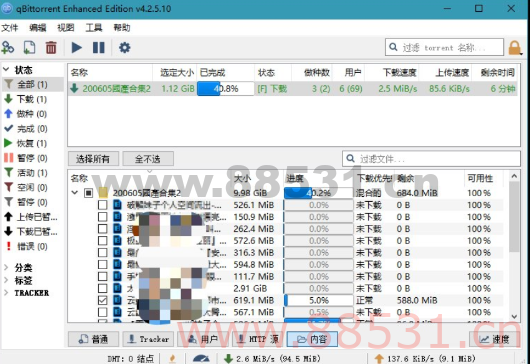Click the orange upload arrow in status bar
This screenshot has width=530, height=364.
tap(379, 359)
